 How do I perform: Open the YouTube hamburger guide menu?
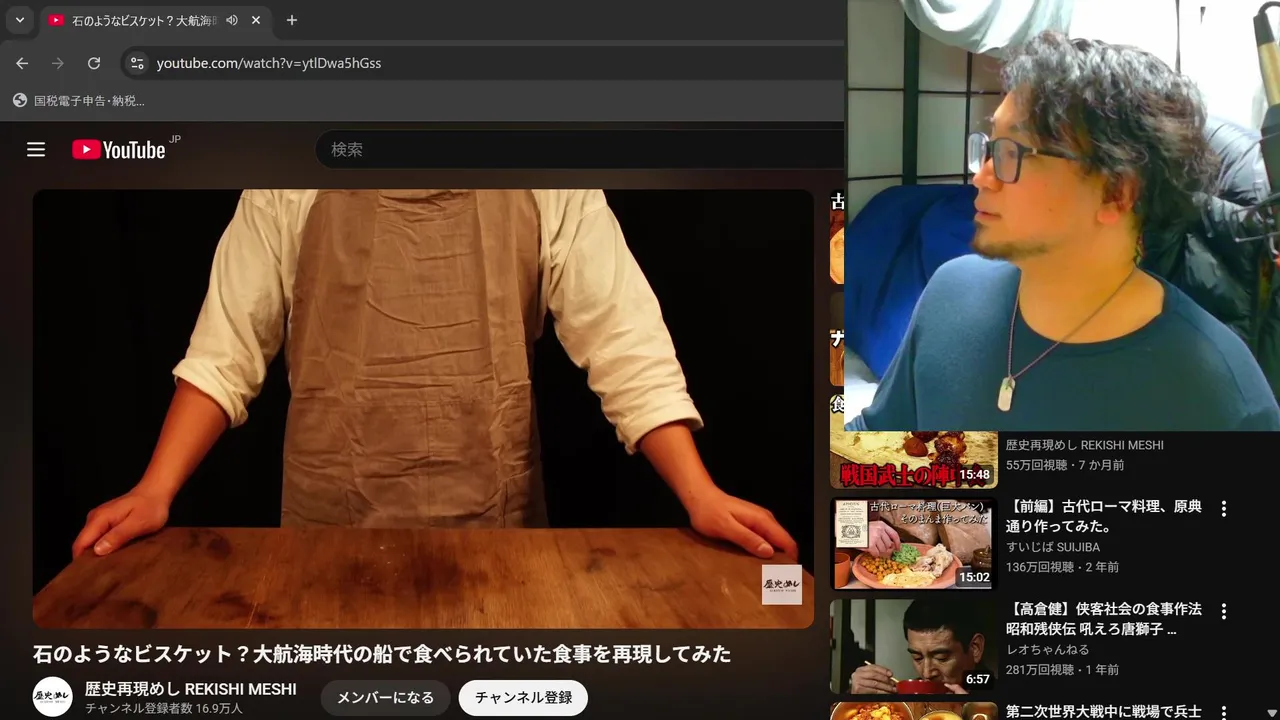point(36,150)
